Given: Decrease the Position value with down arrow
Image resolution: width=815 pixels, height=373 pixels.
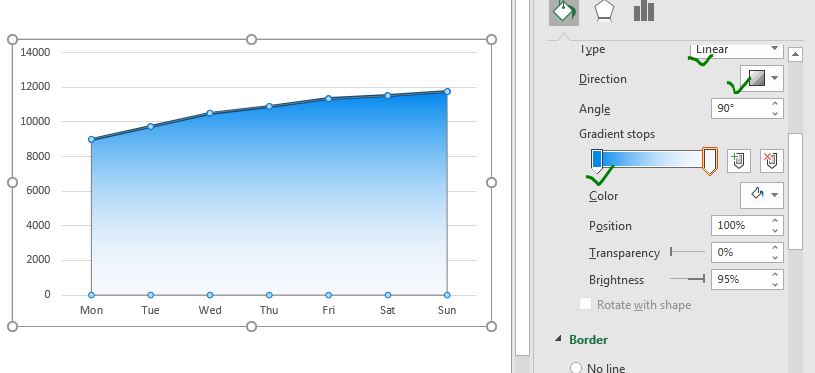Looking at the screenshot, I should 775,231.
